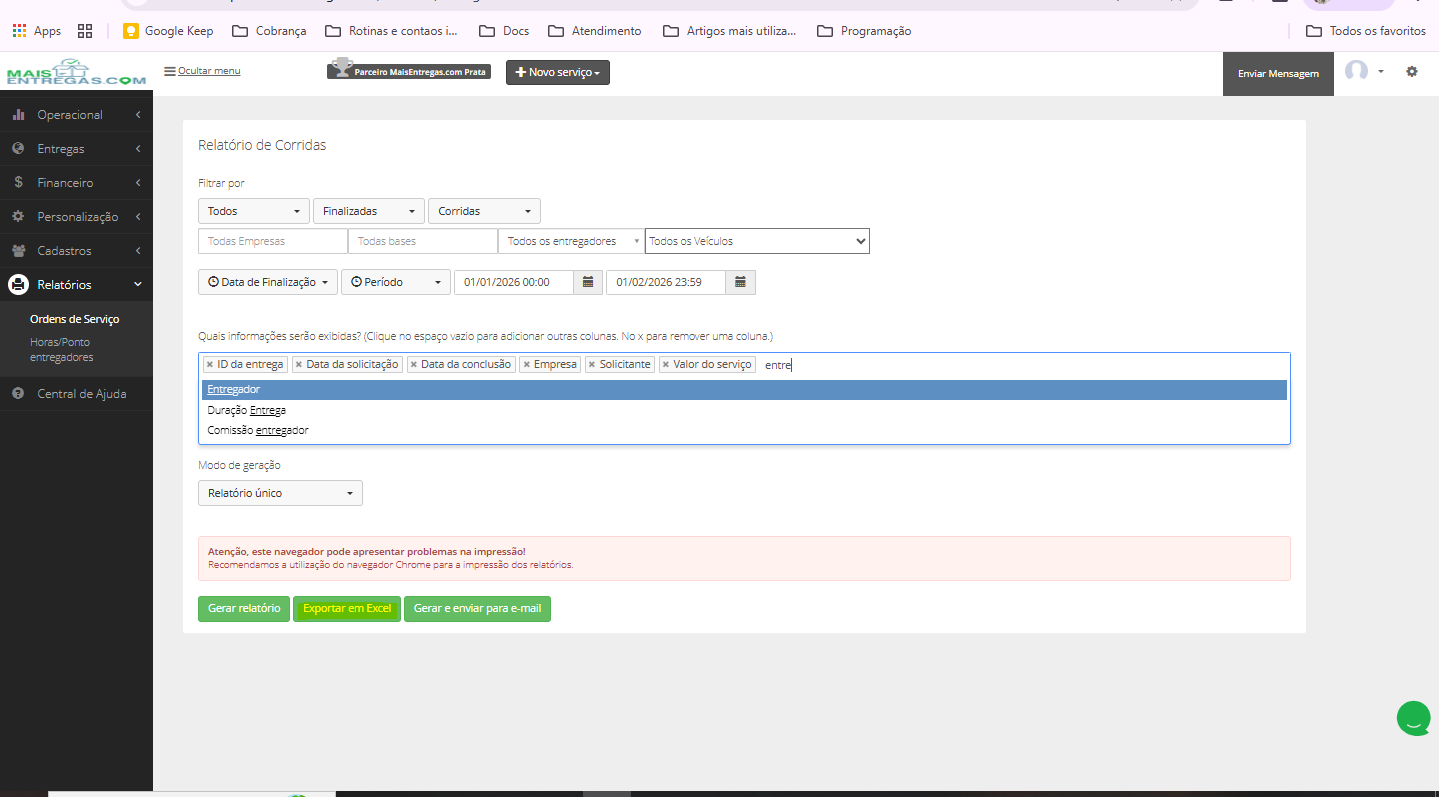The image size is (1439, 797).
Task: Open the 'Finalizadas' status dropdown
Action: pyautogui.click(x=369, y=212)
